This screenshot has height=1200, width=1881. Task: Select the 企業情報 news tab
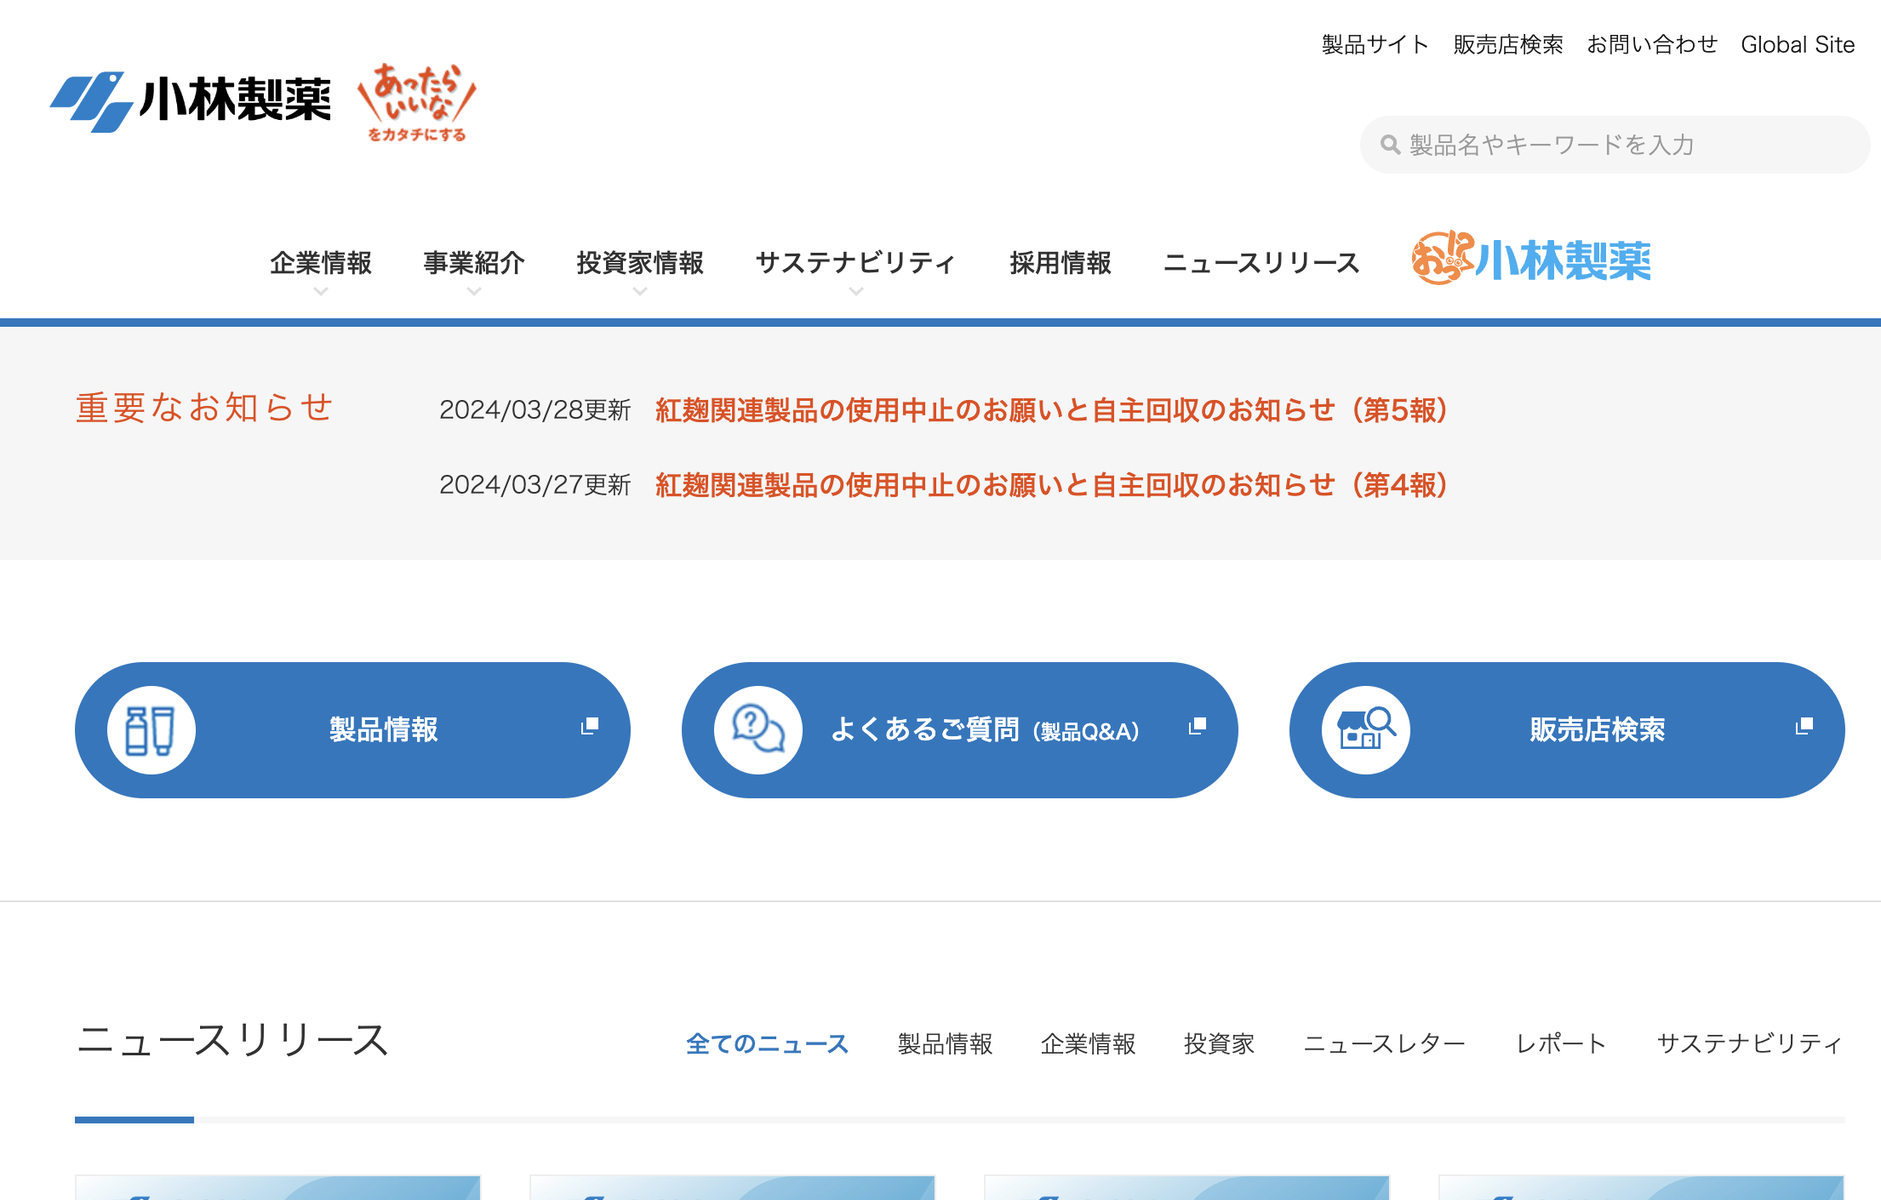(x=1088, y=1044)
